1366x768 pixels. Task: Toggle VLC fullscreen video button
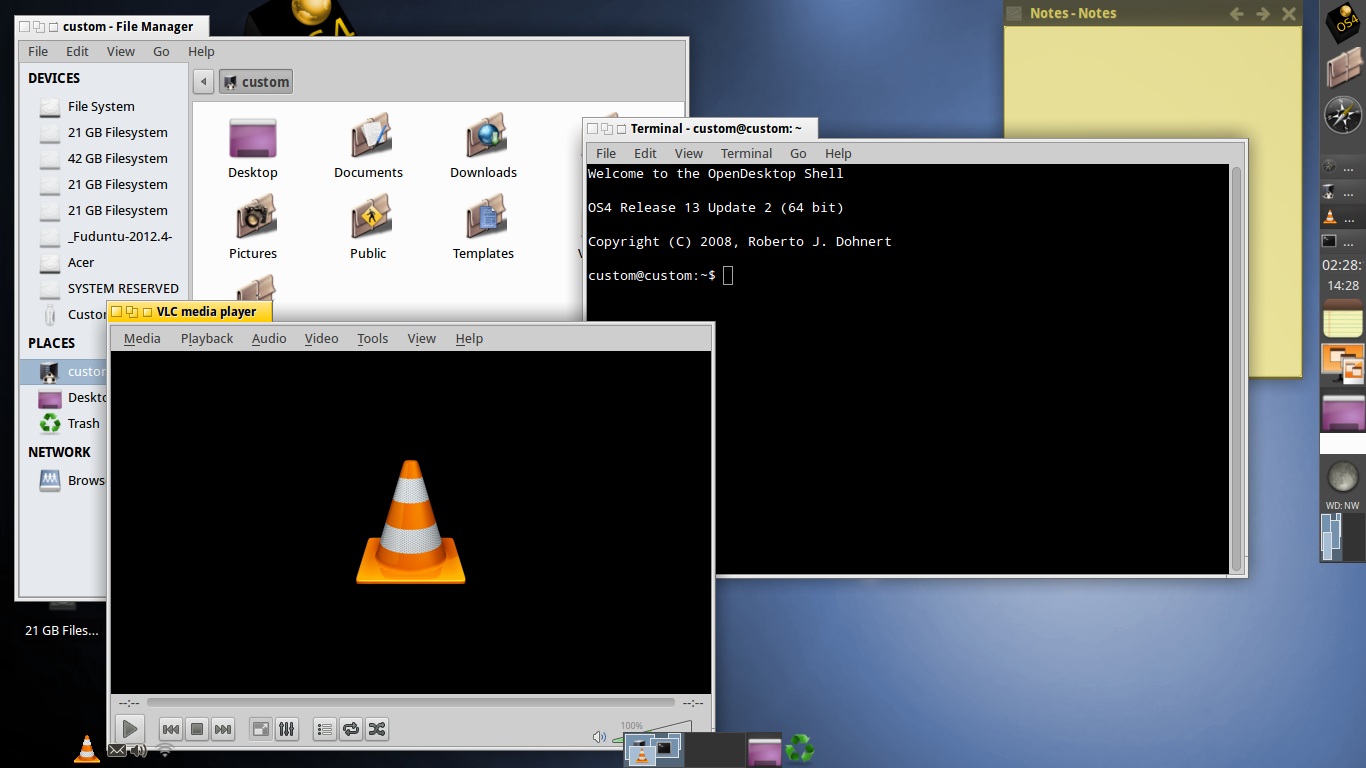[260, 730]
